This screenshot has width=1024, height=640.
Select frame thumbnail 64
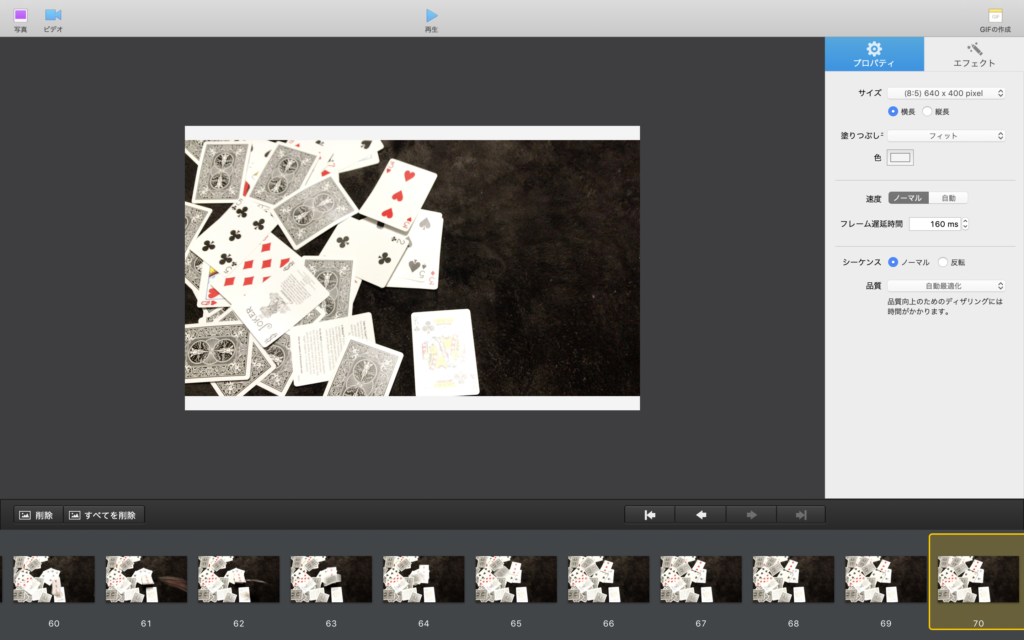pos(423,579)
